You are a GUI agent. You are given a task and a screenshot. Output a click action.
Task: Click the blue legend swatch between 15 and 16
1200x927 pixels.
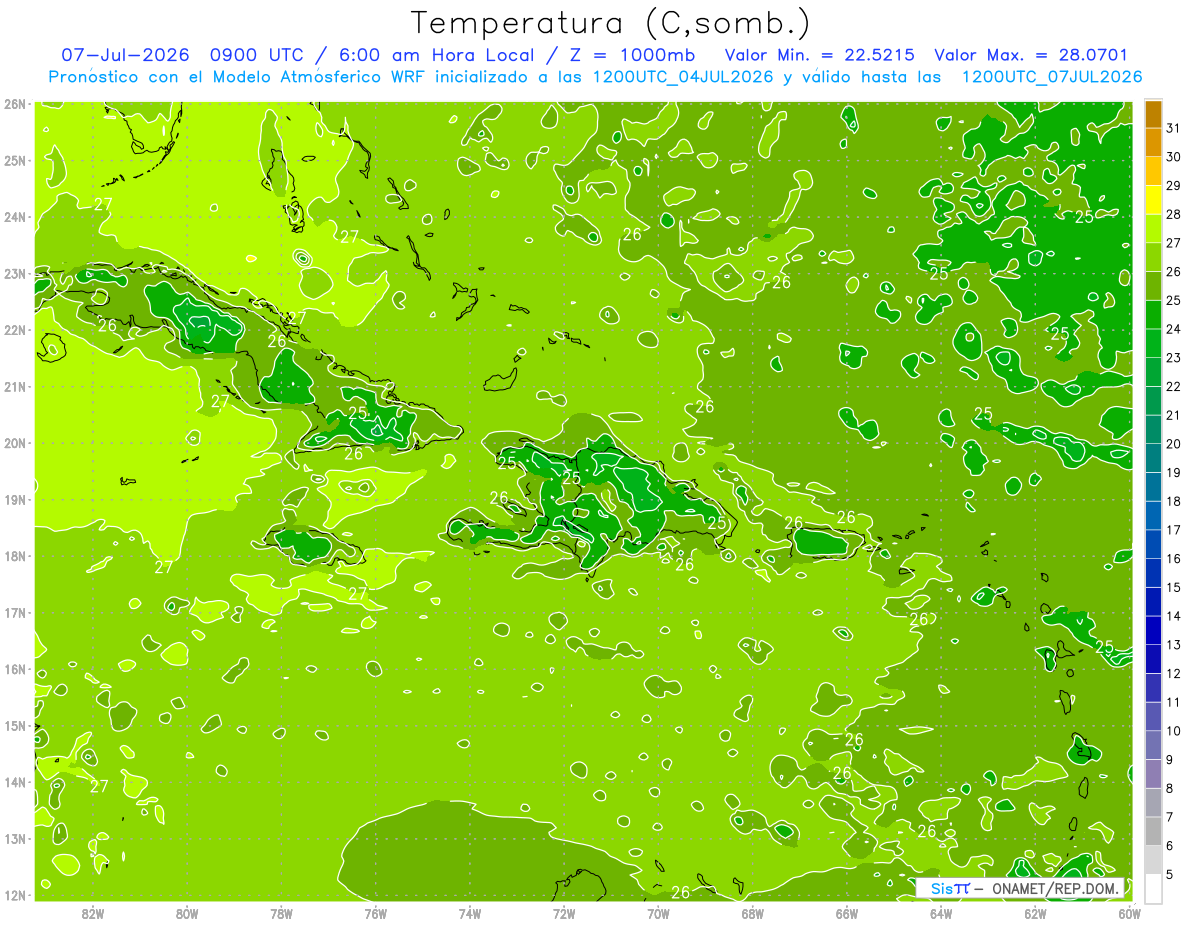tap(1153, 573)
